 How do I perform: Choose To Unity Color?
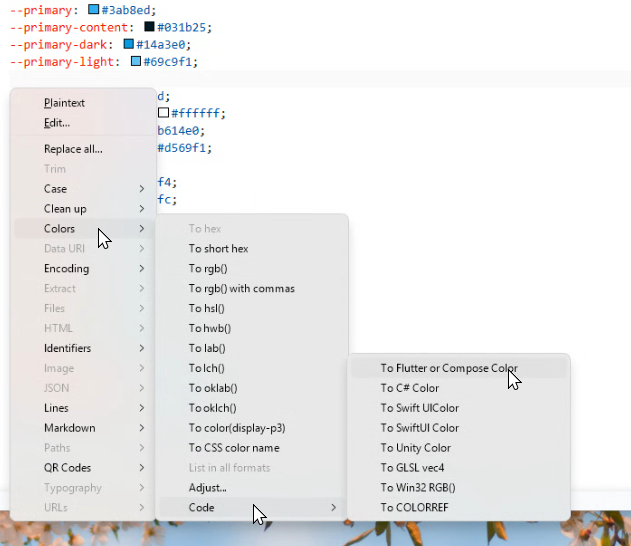coord(416,448)
